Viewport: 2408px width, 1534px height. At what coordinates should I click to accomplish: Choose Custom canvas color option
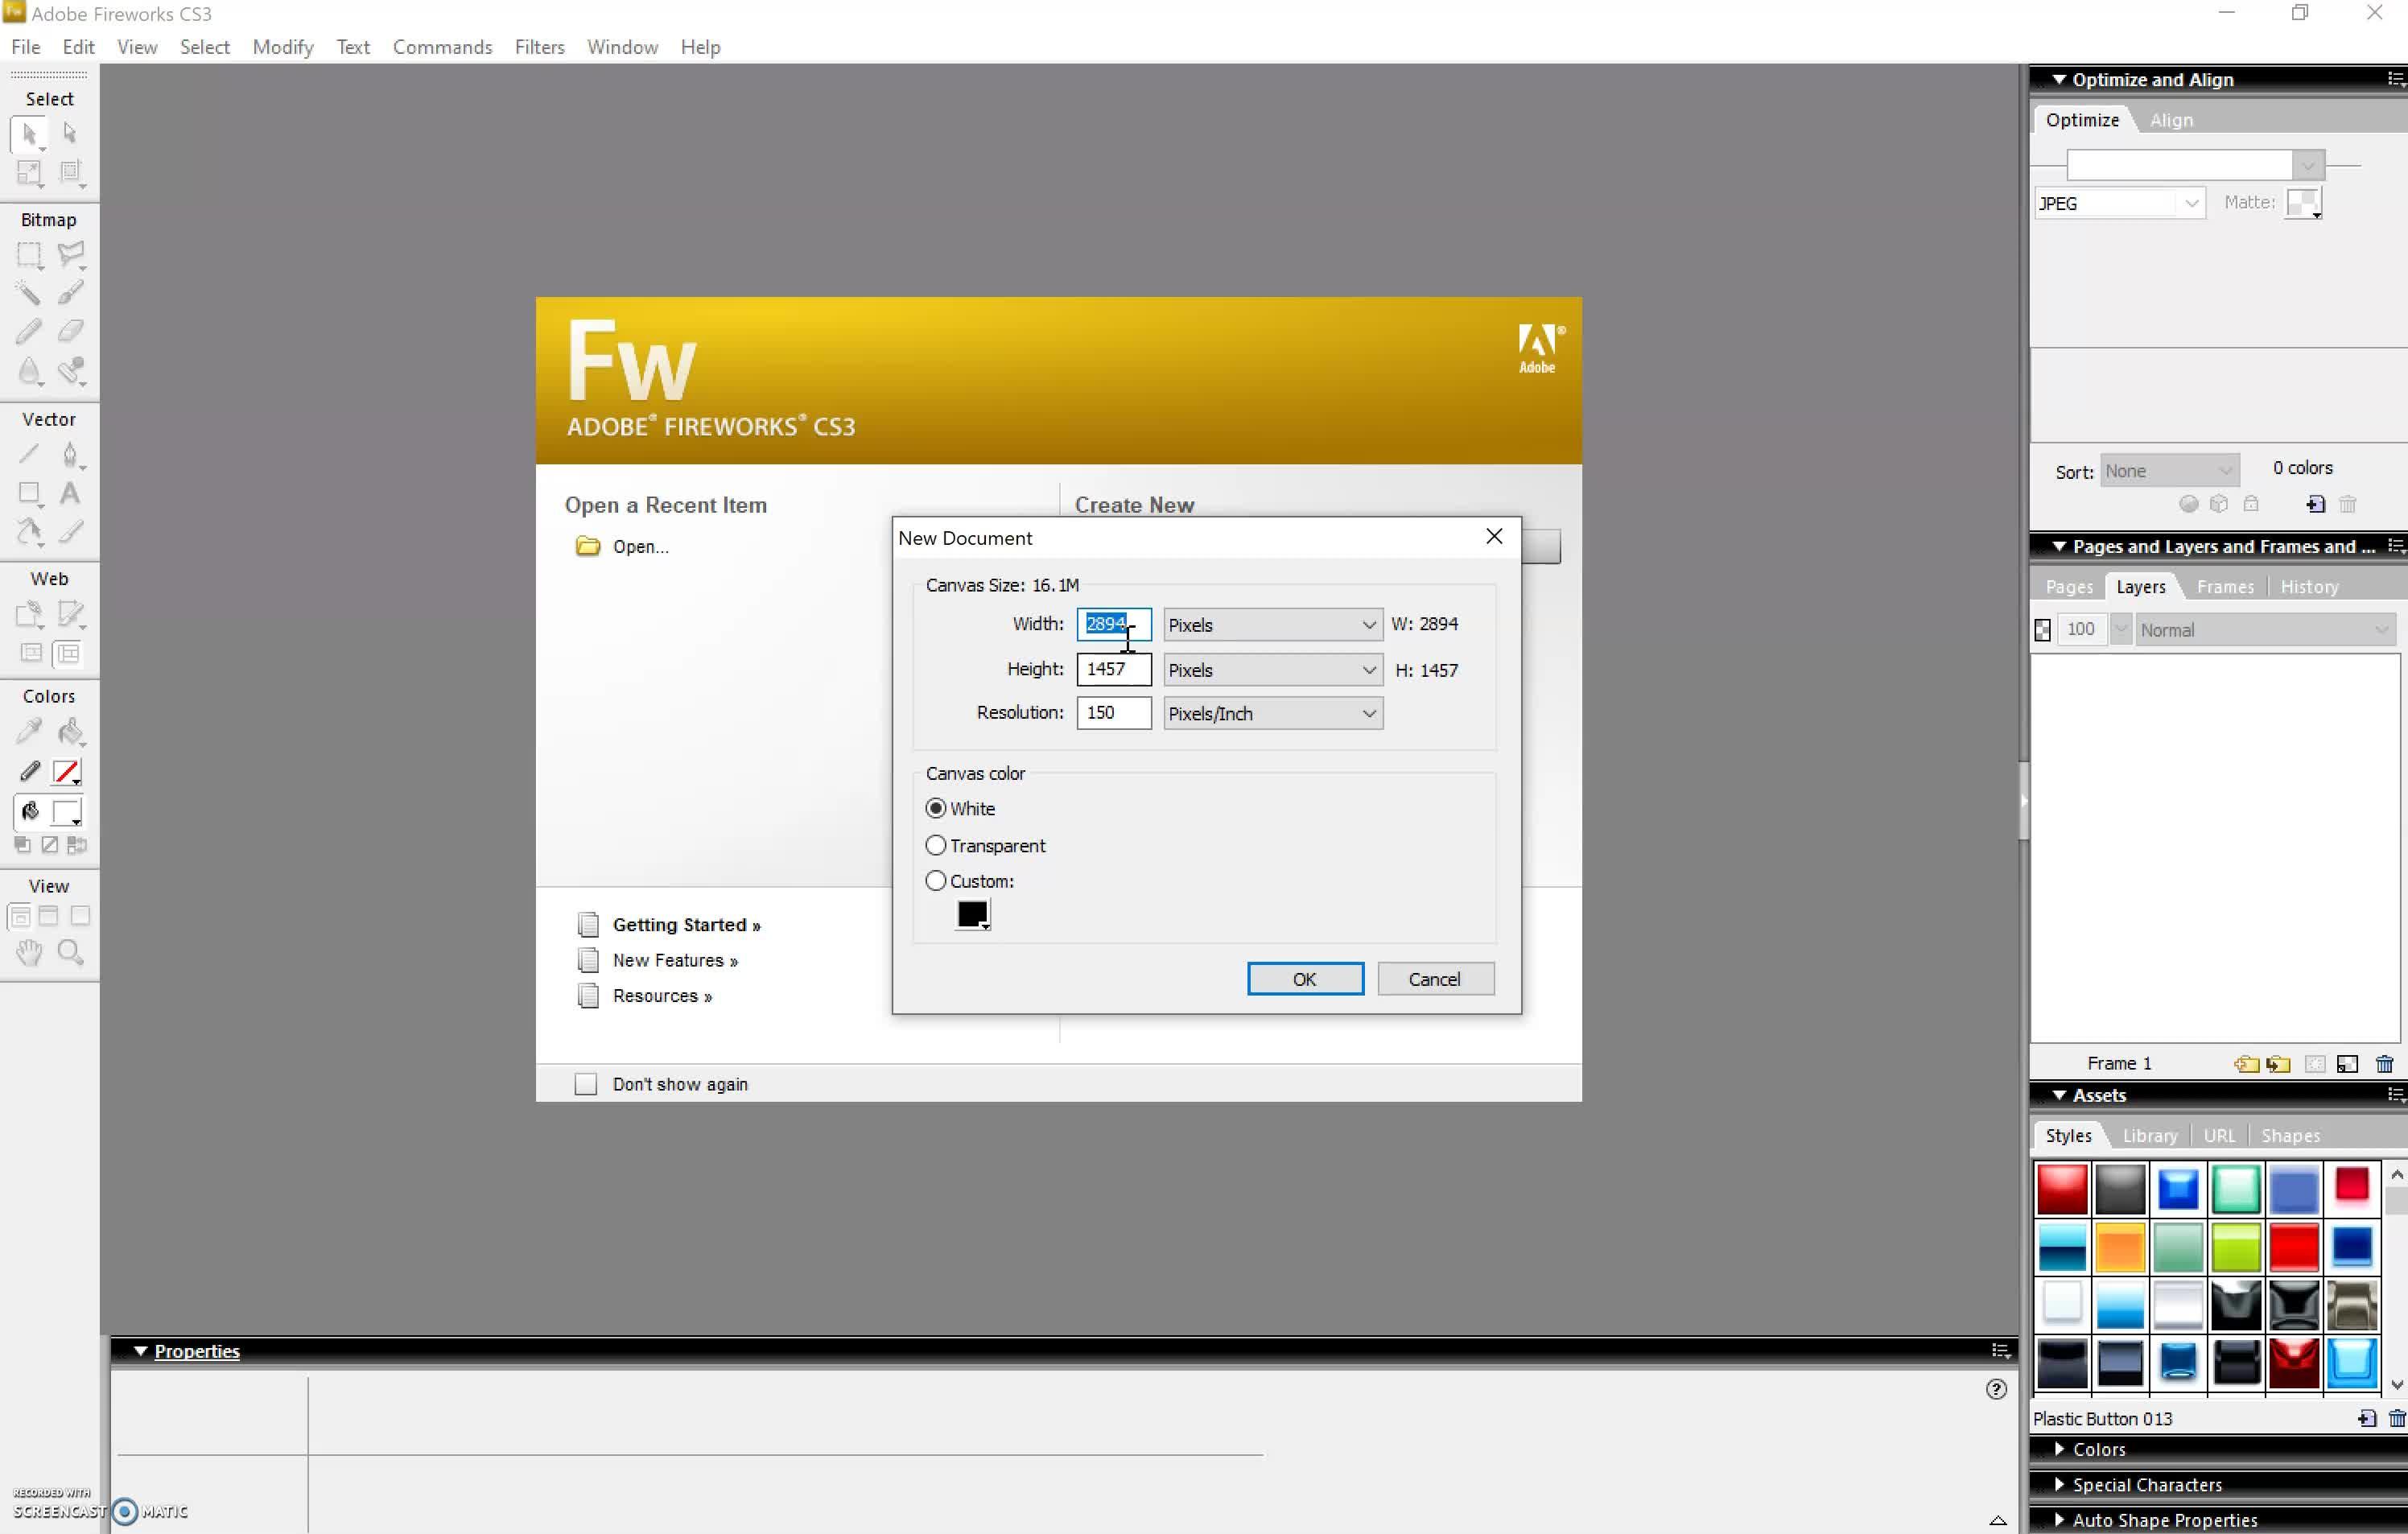click(x=936, y=882)
